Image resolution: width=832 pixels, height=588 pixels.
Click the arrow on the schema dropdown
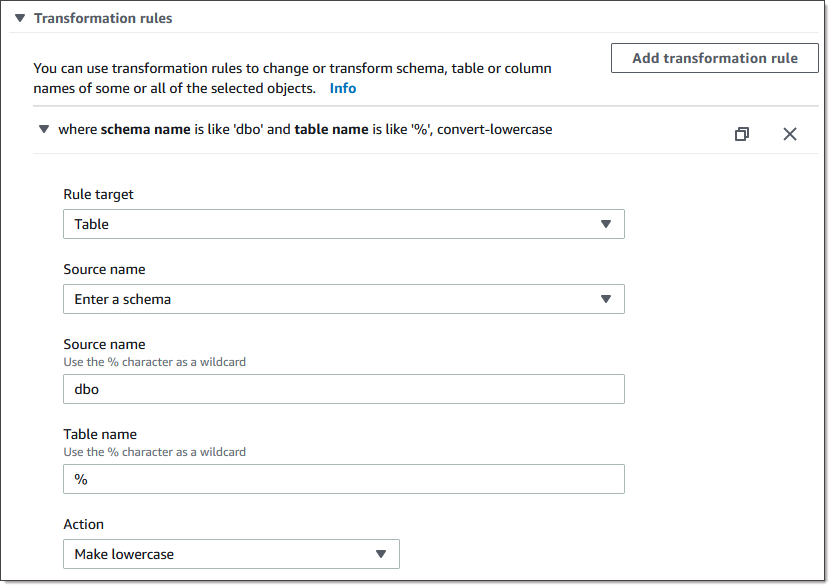(x=605, y=299)
